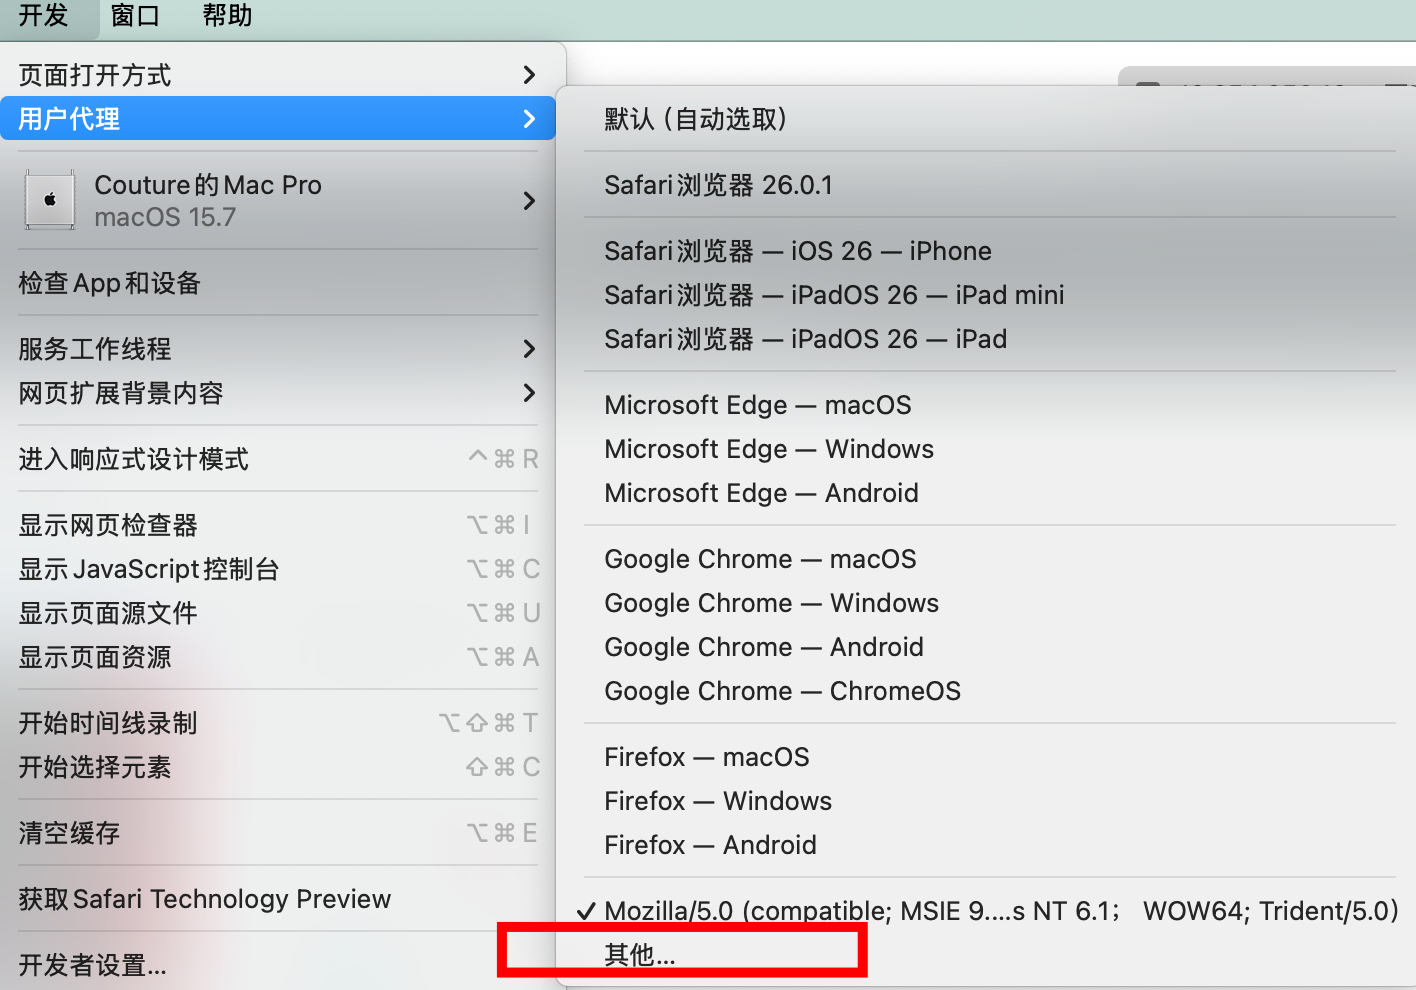This screenshot has height=990, width=1416.
Task: Select 进入响应式设计模式
Action: [278, 459]
